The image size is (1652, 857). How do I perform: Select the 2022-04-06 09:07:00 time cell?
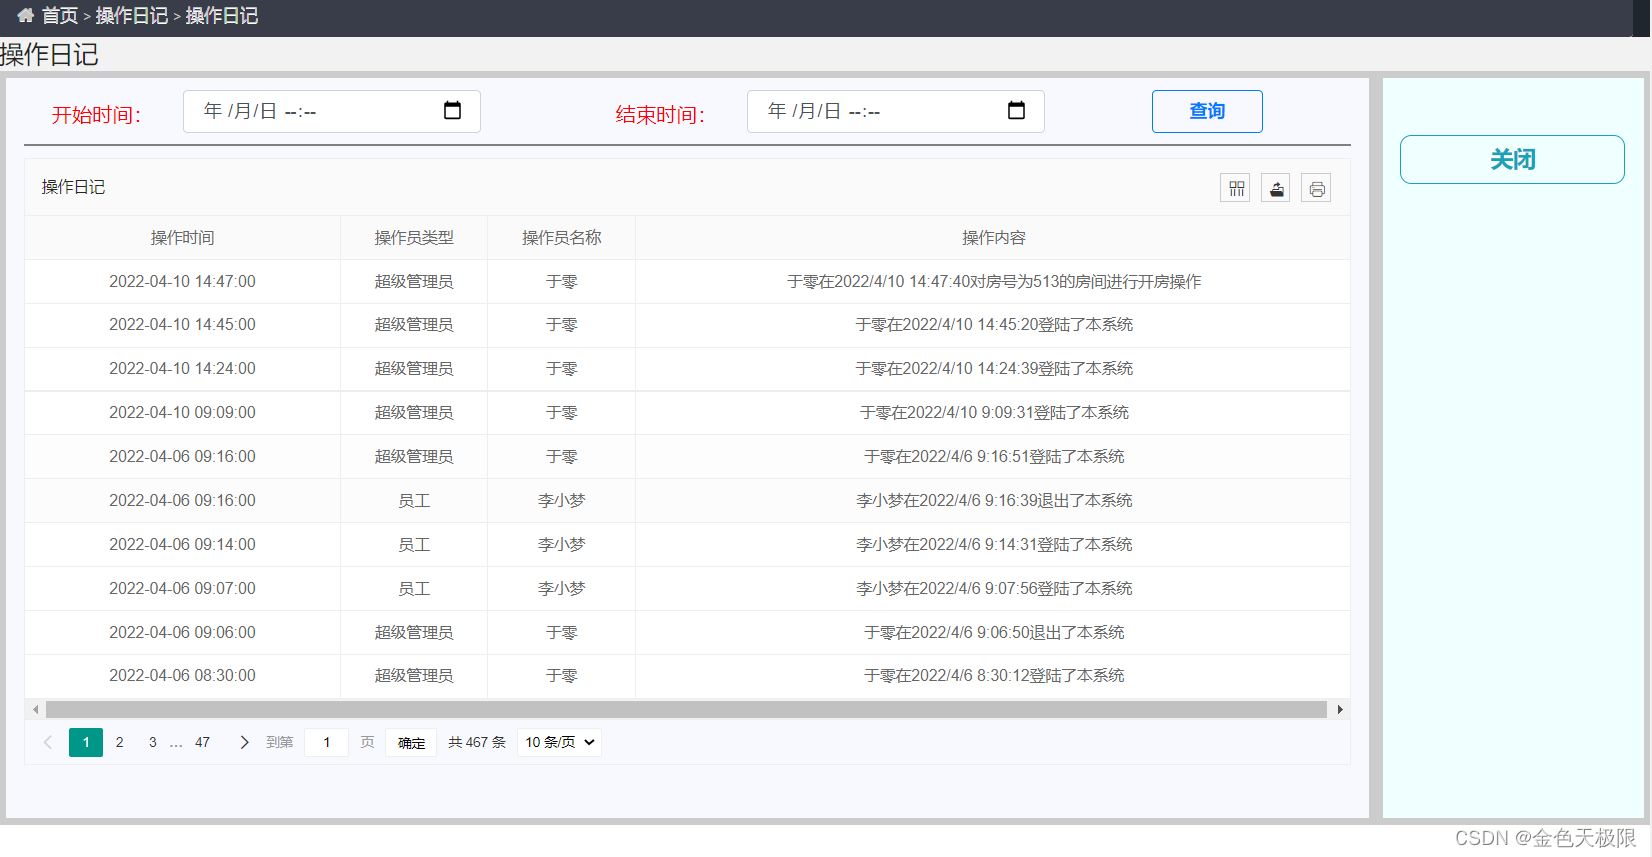pyautogui.click(x=183, y=589)
